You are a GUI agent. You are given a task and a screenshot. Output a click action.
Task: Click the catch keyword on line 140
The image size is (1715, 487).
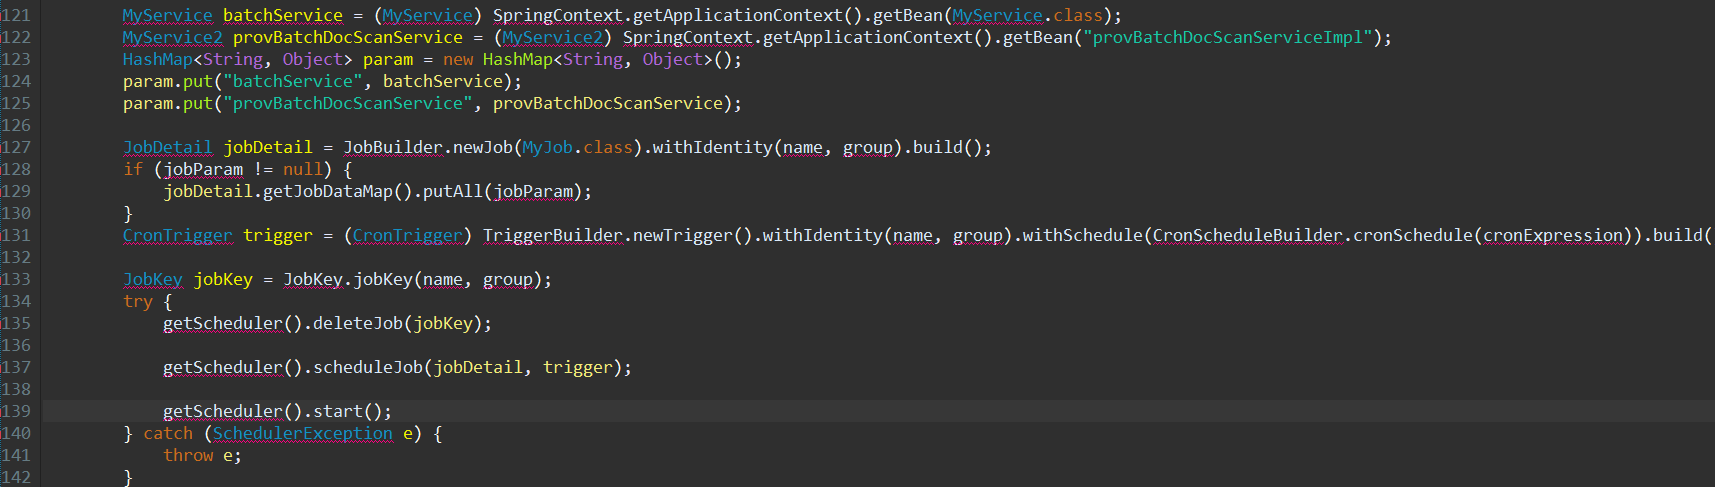(168, 433)
